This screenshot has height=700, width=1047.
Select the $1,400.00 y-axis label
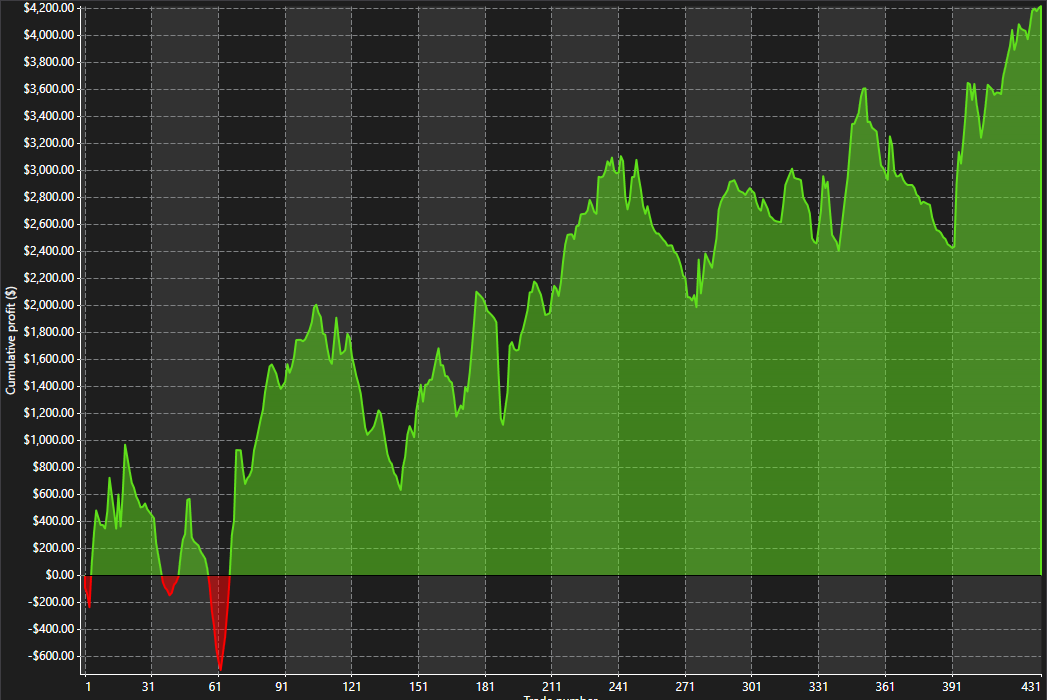click(x=49, y=386)
